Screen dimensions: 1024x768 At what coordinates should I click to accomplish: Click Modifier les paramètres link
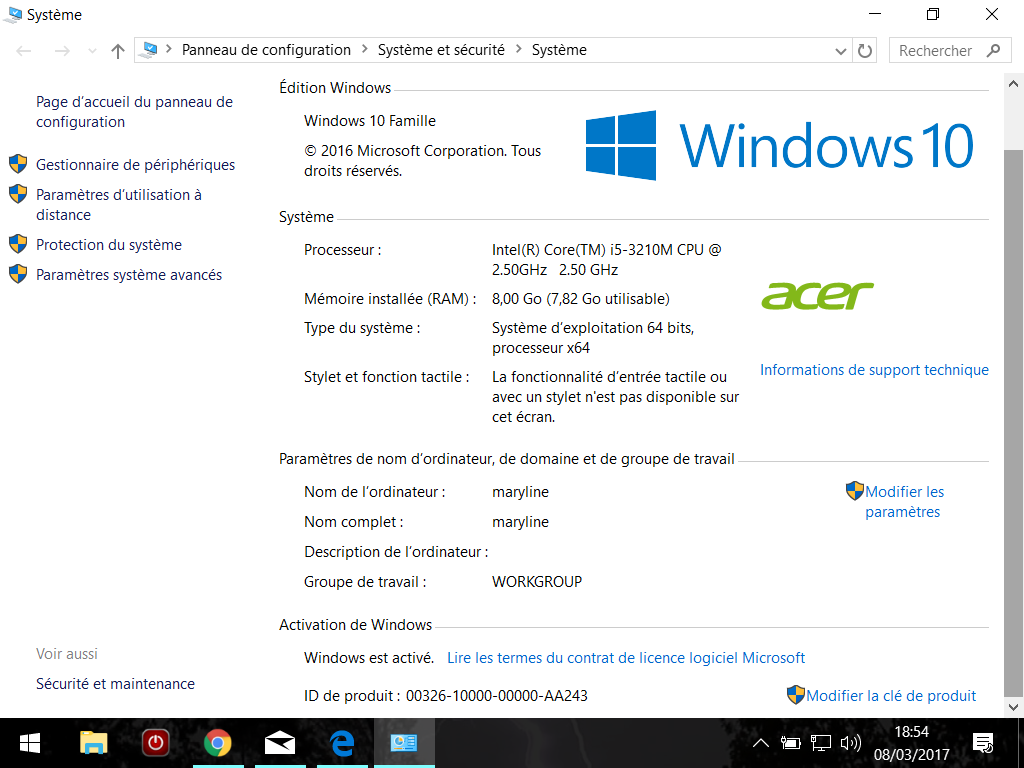coord(904,502)
